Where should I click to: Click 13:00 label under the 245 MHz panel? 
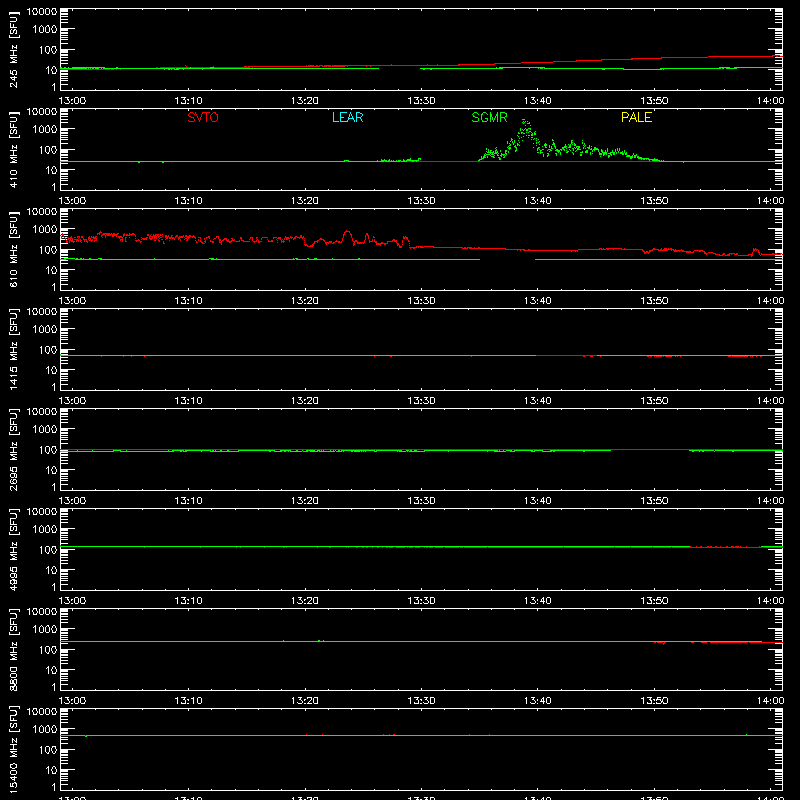coord(72,101)
